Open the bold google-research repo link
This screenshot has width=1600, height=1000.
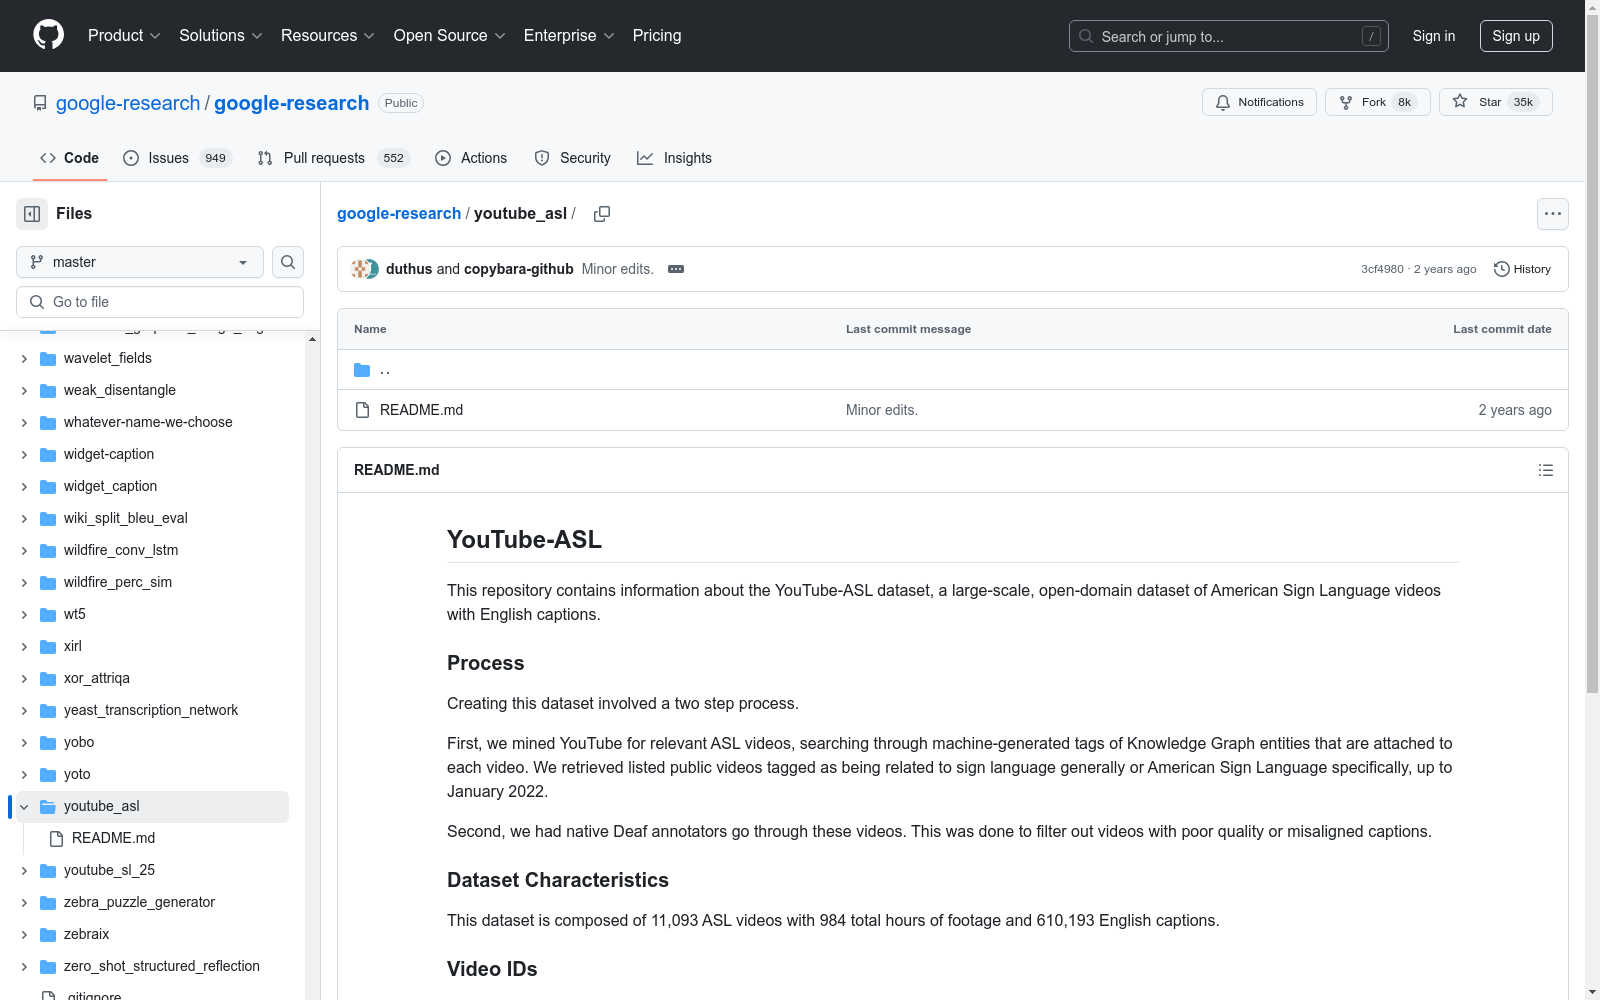[291, 103]
